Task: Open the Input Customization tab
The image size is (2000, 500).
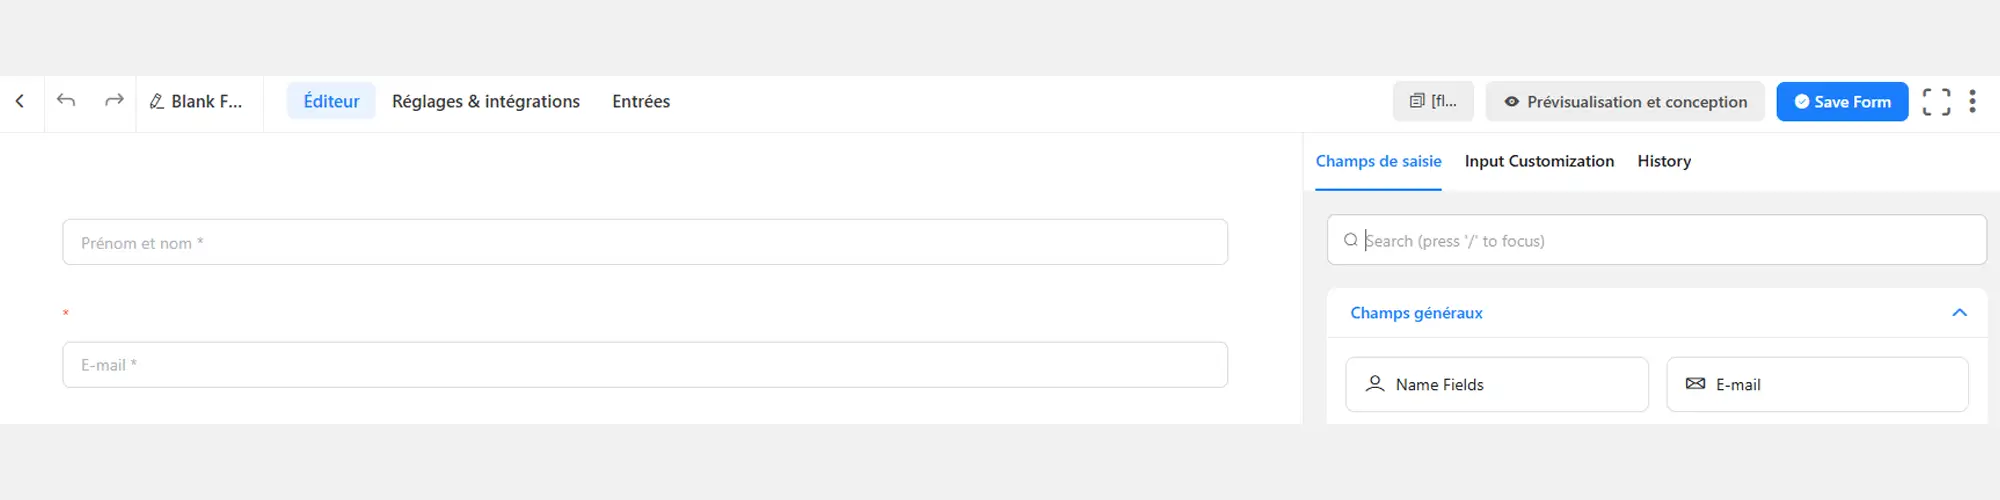Action: [1539, 161]
